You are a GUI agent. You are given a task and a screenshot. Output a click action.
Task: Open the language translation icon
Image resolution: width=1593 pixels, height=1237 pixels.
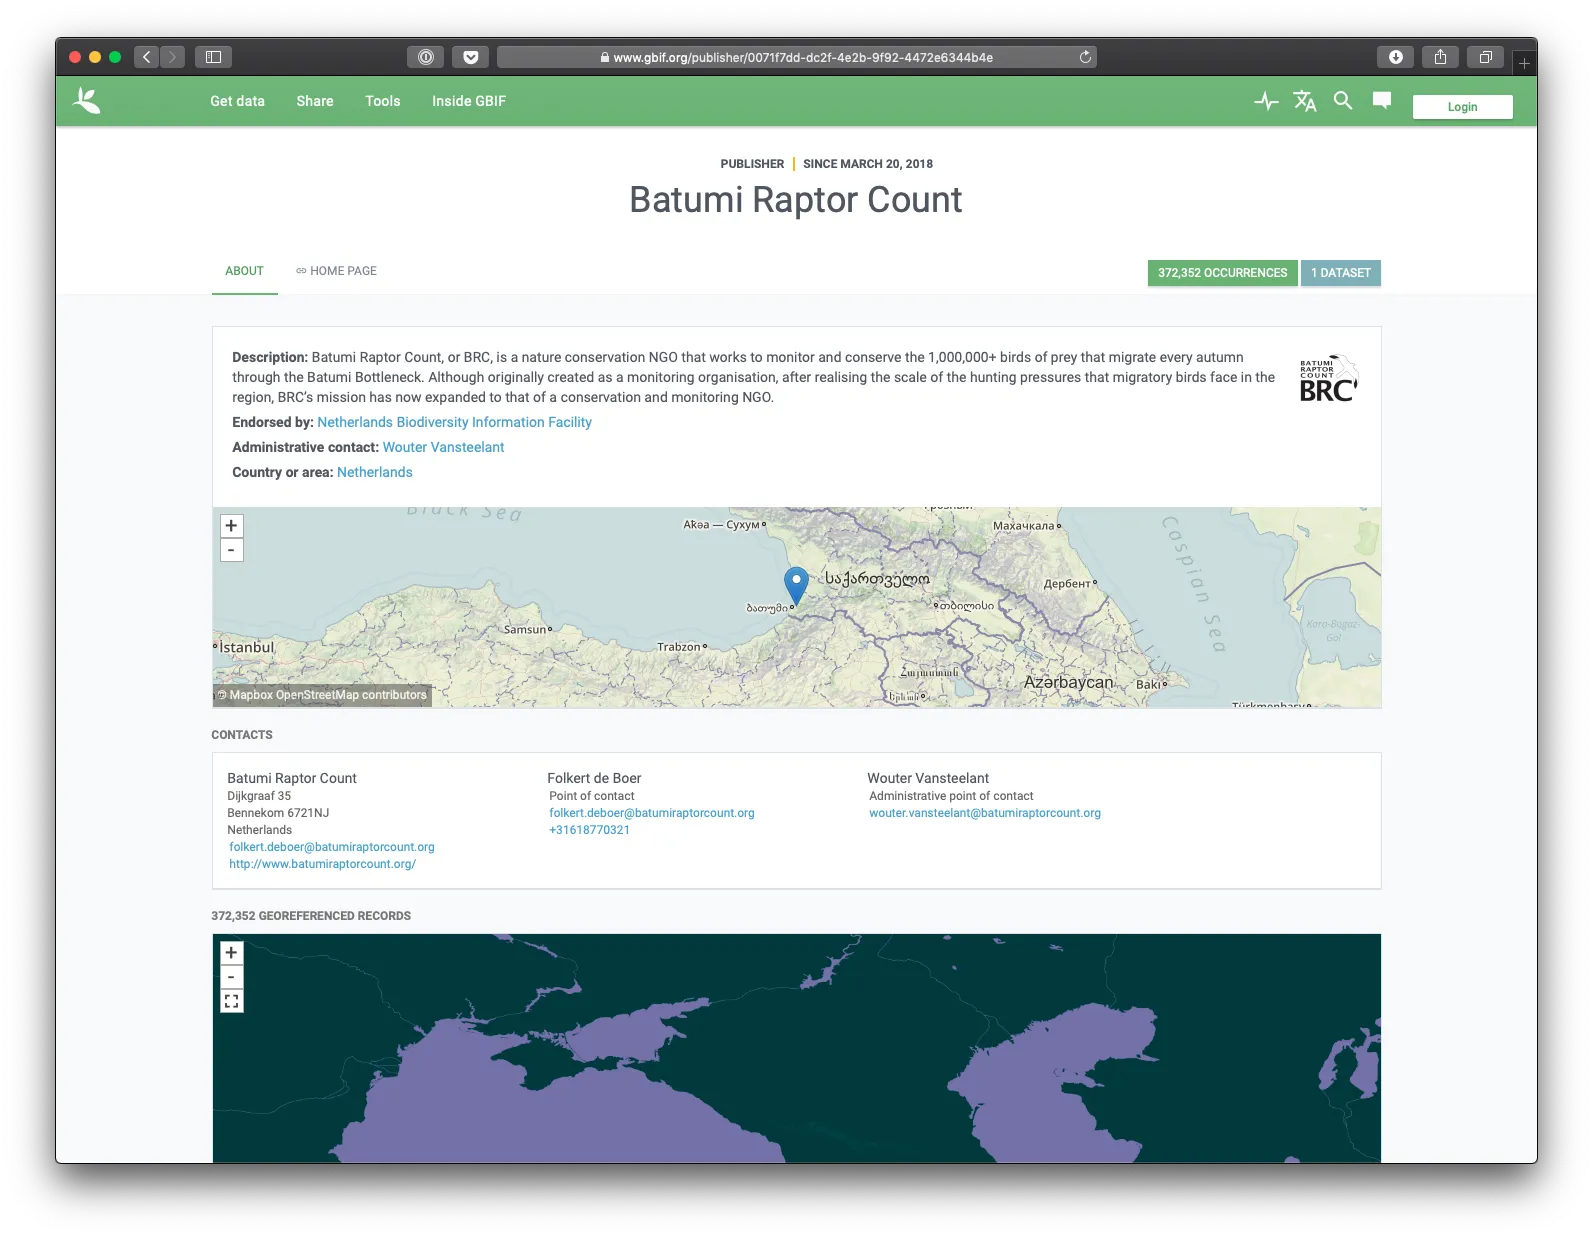[1305, 101]
